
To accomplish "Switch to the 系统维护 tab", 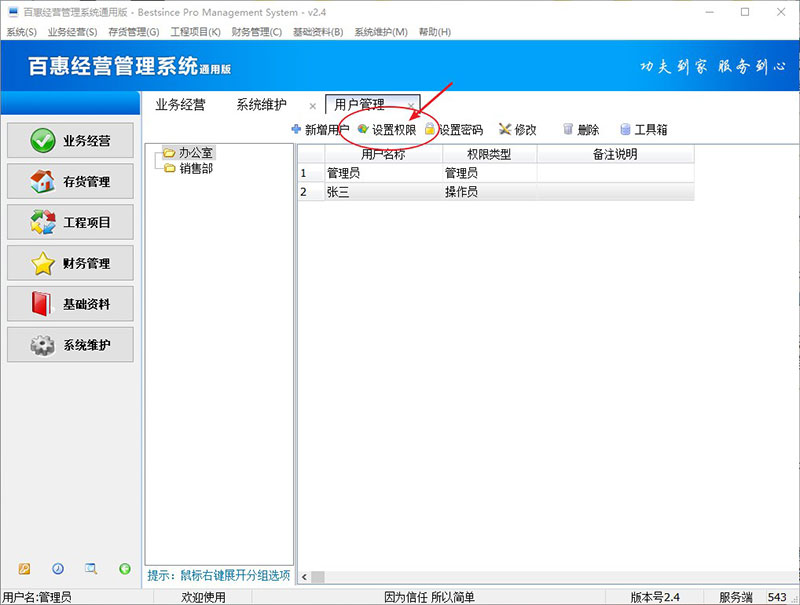I will pyautogui.click(x=261, y=105).
